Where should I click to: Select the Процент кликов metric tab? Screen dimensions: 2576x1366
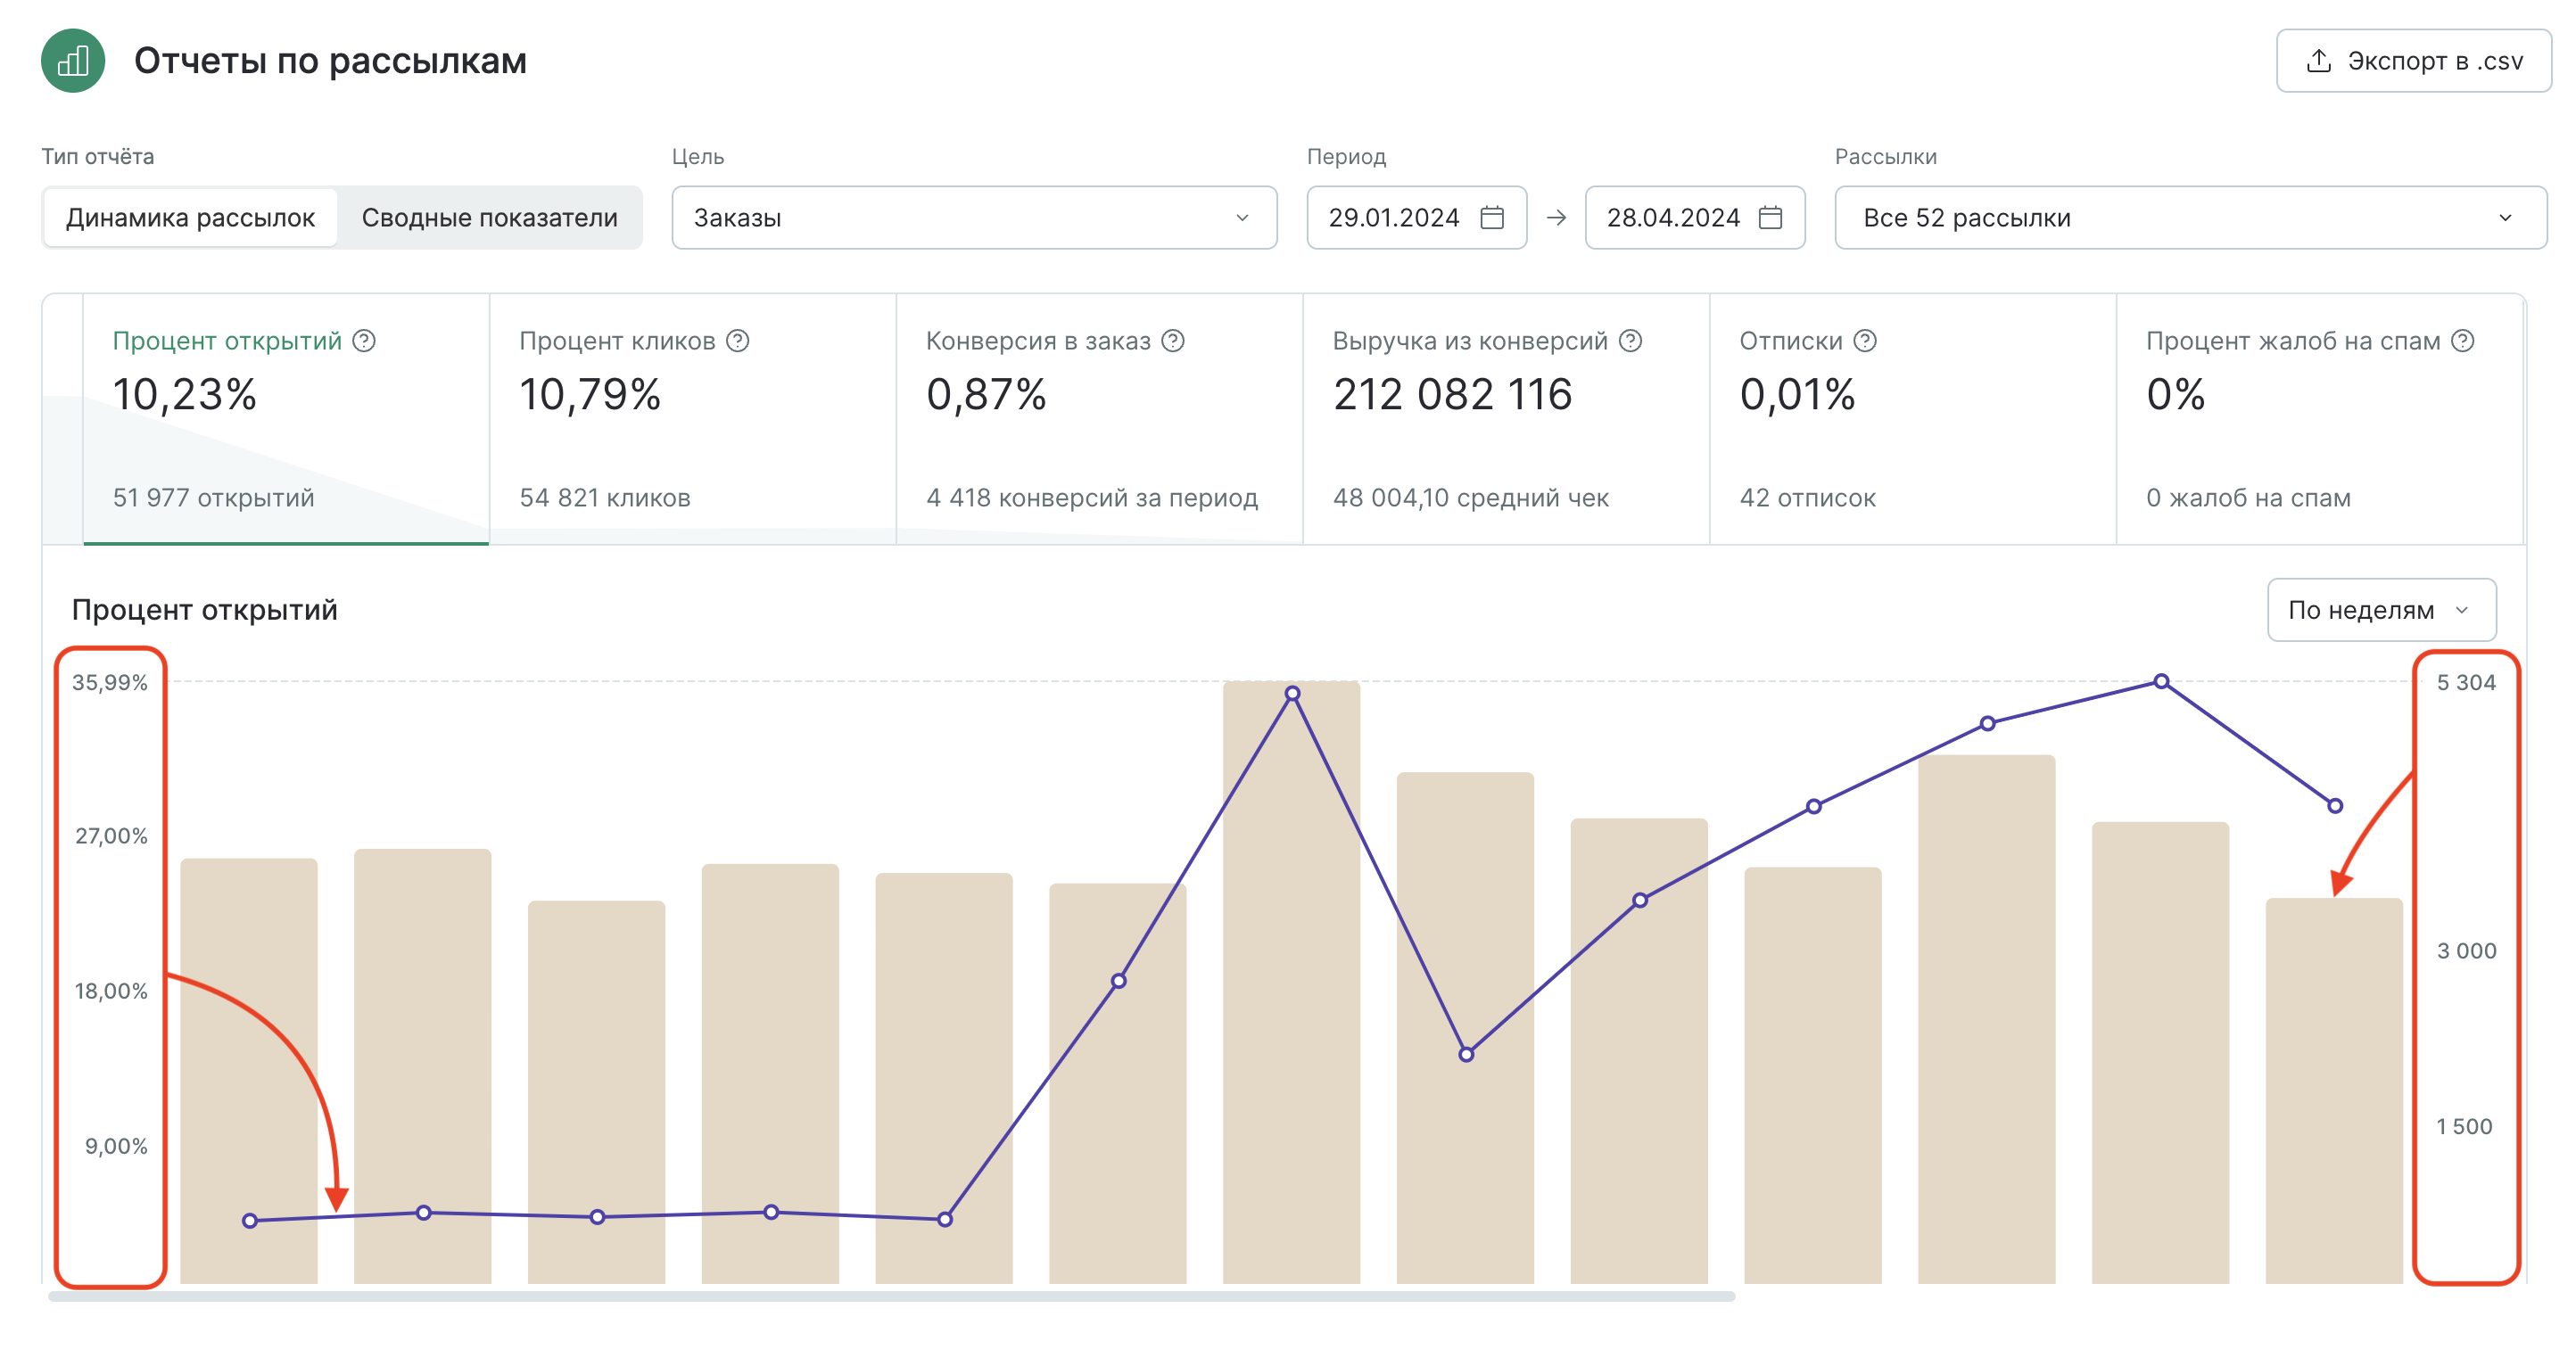coord(693,419)
